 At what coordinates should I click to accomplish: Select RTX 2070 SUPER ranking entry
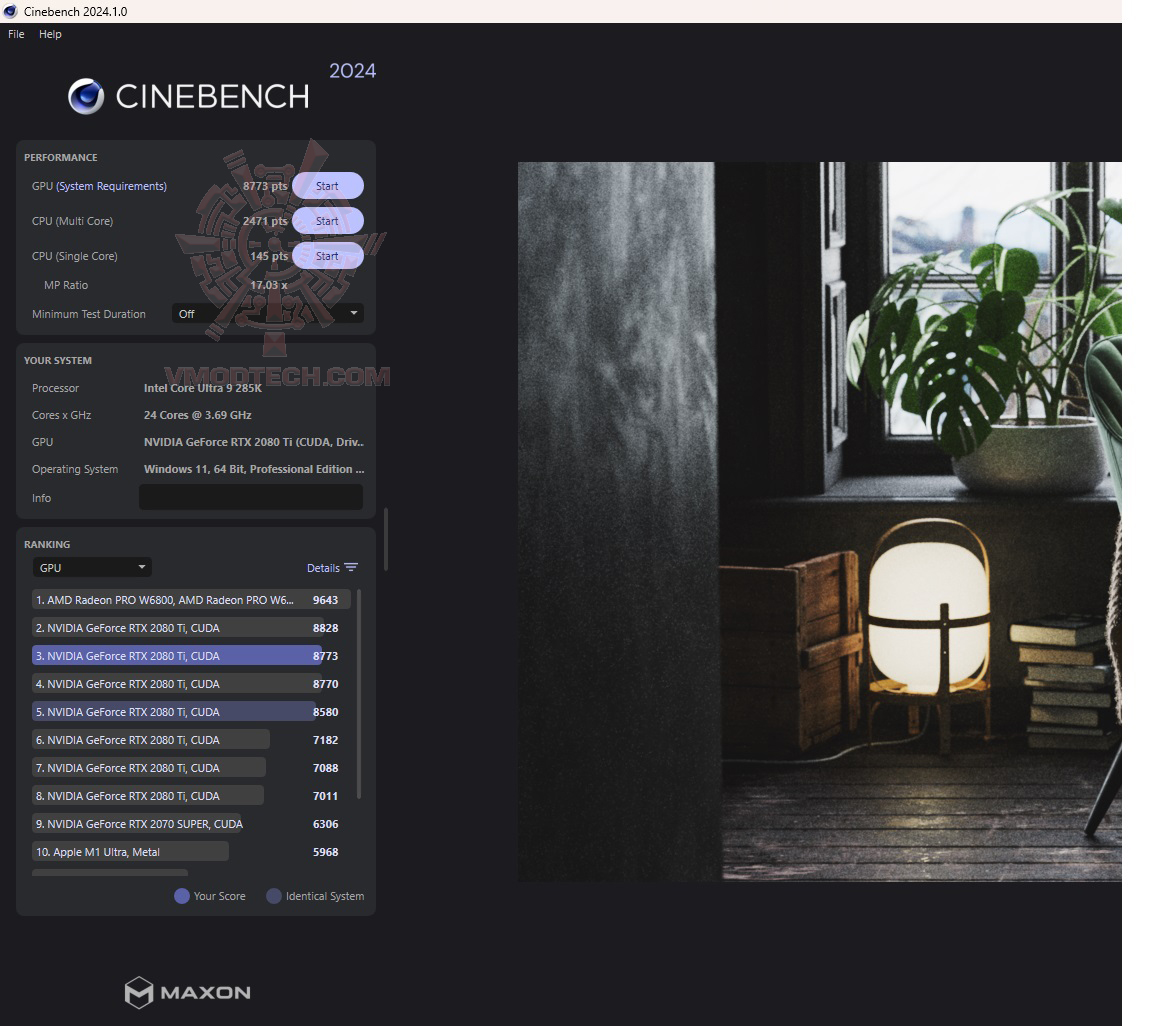[190, 824]
